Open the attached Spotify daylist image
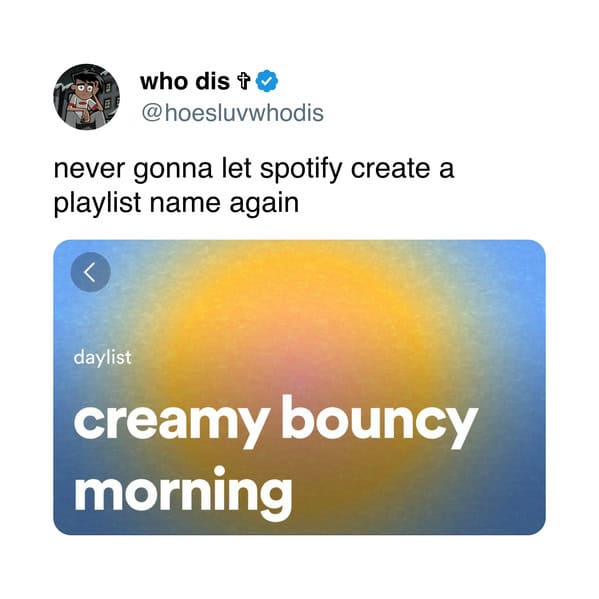The width and height of the screenshot is (599, 599). 300,387
